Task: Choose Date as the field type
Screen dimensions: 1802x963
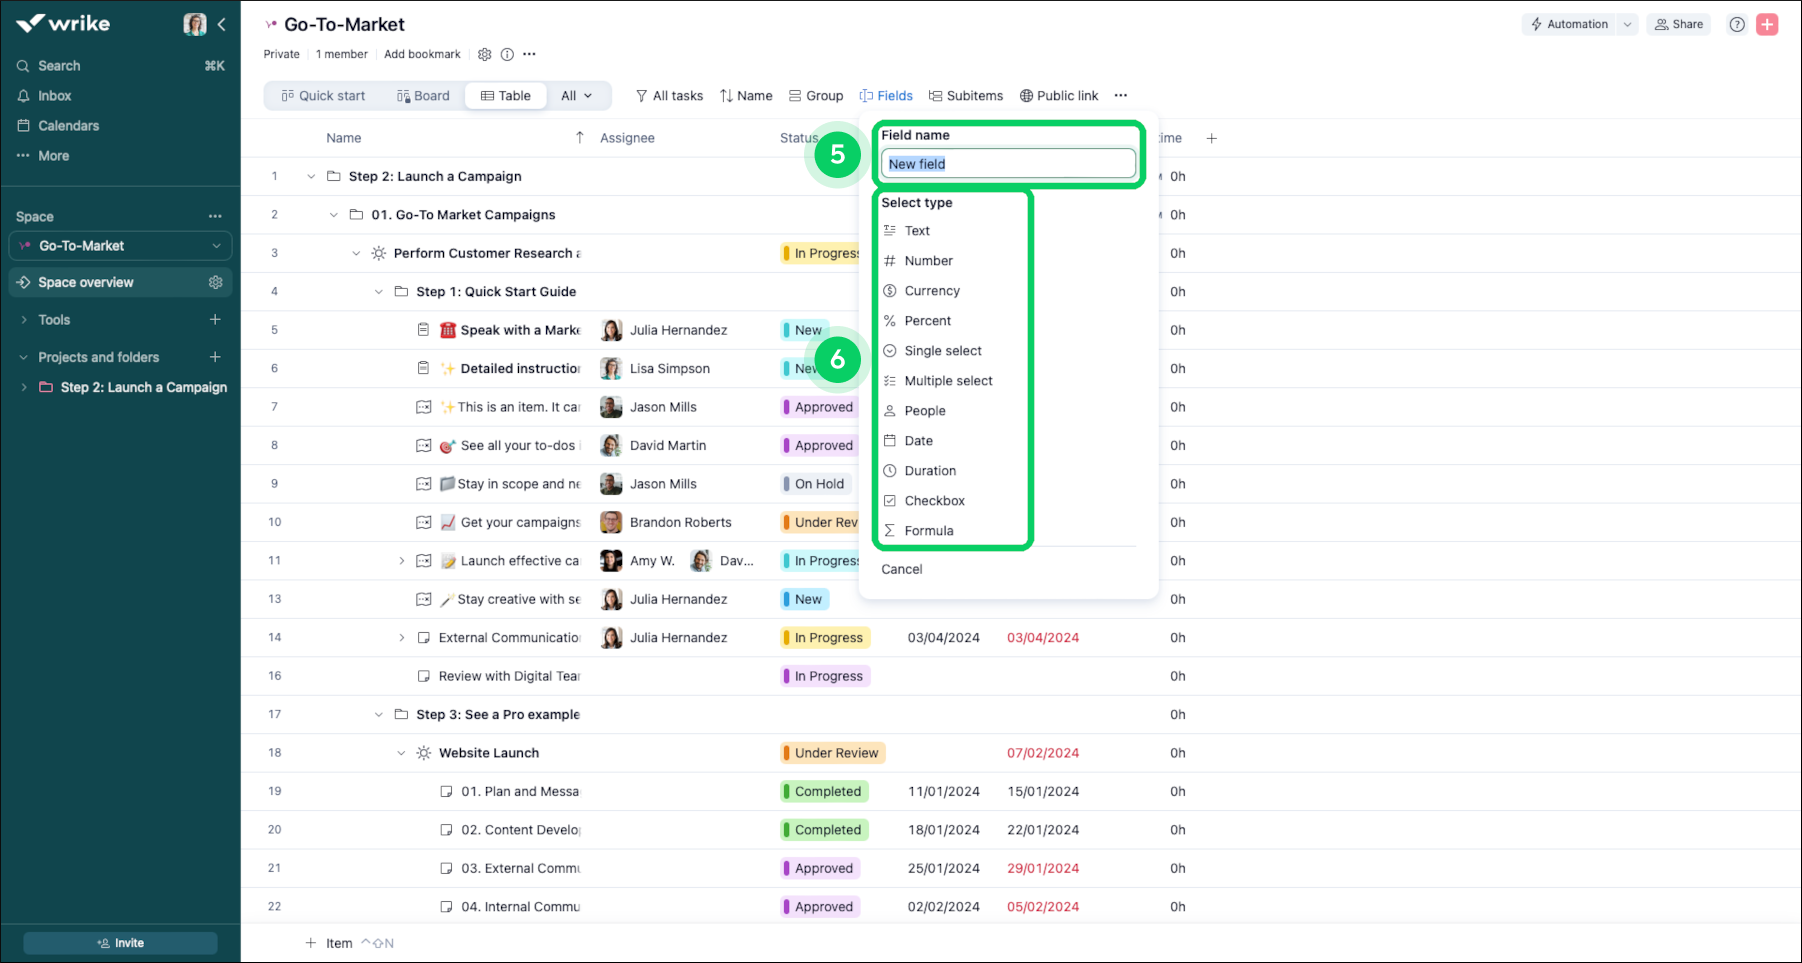Action: (x=918, y=440)
